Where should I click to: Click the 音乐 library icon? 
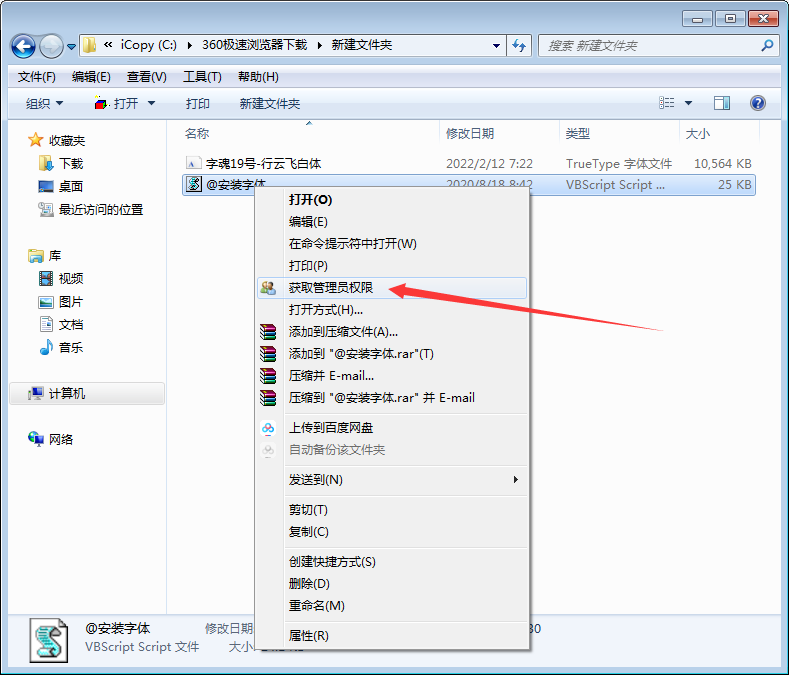coord(46,348)
